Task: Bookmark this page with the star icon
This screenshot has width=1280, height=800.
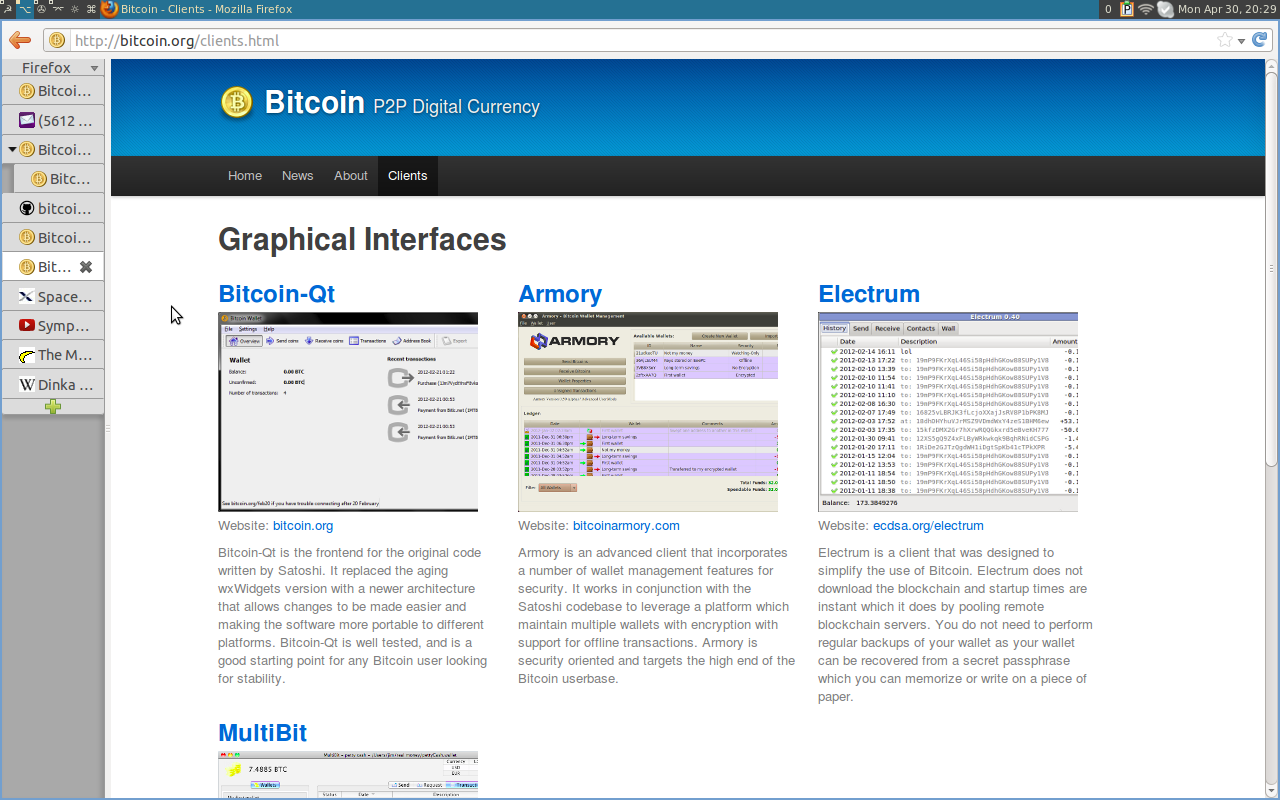Action: pos(1224,40)
